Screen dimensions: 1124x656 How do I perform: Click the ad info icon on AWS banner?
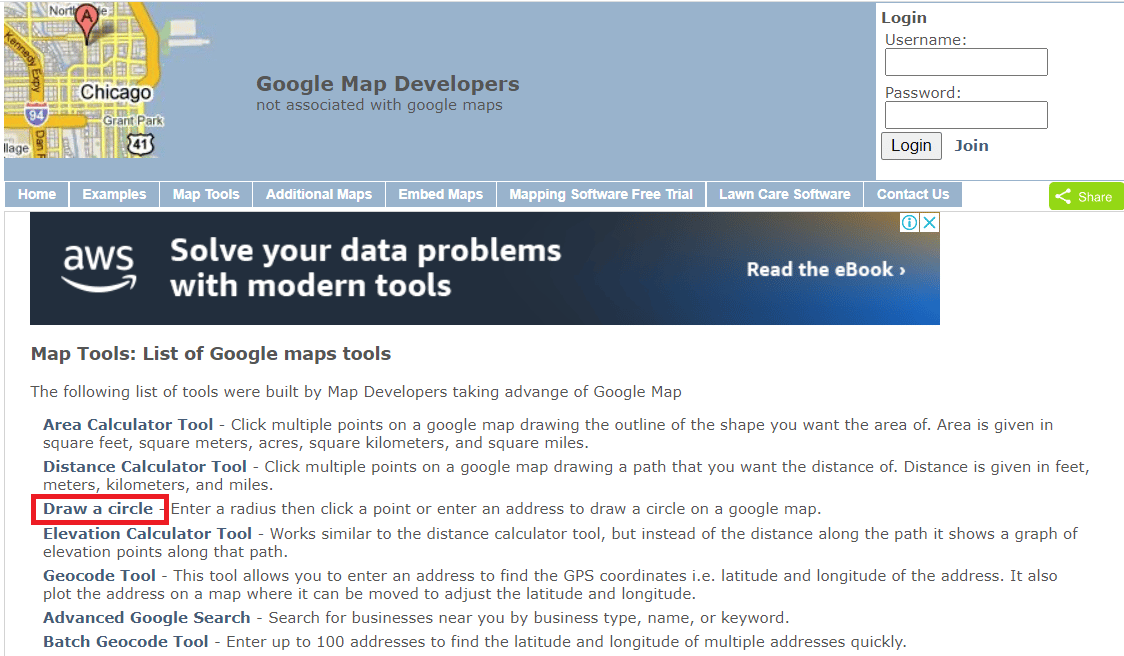coord(909,223)
